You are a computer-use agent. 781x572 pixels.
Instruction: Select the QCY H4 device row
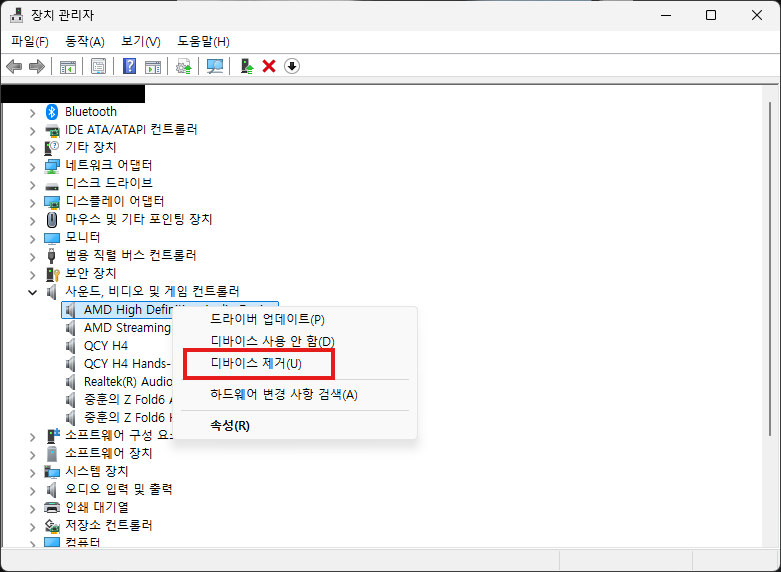(x=97, y=346)
